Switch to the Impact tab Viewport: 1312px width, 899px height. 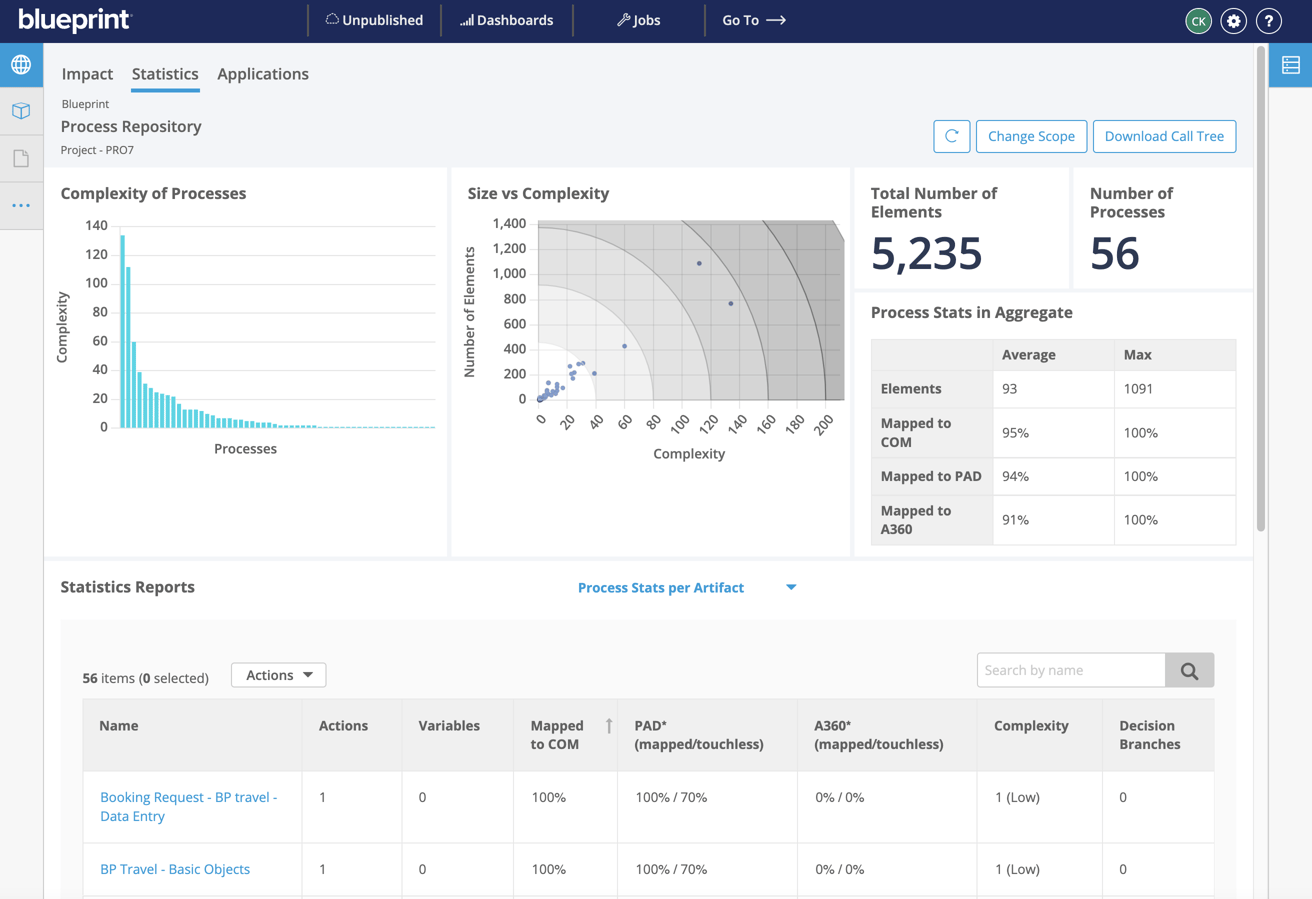(87, 74)
